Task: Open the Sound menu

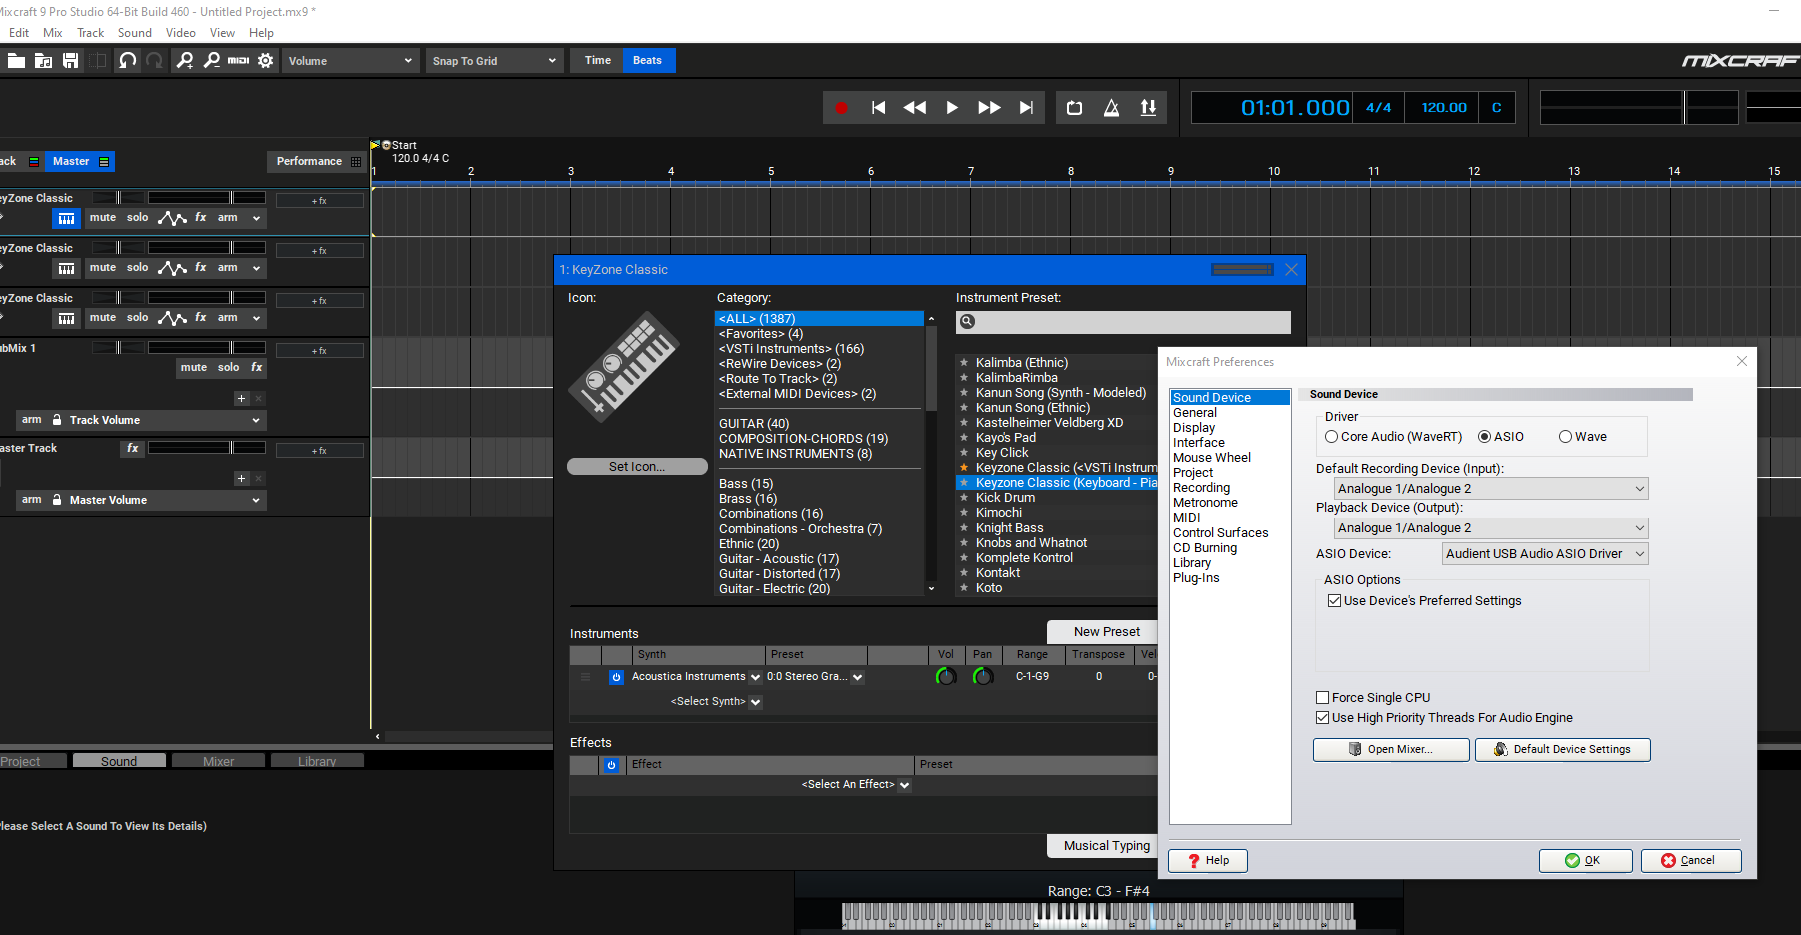Action: point(135,33)
